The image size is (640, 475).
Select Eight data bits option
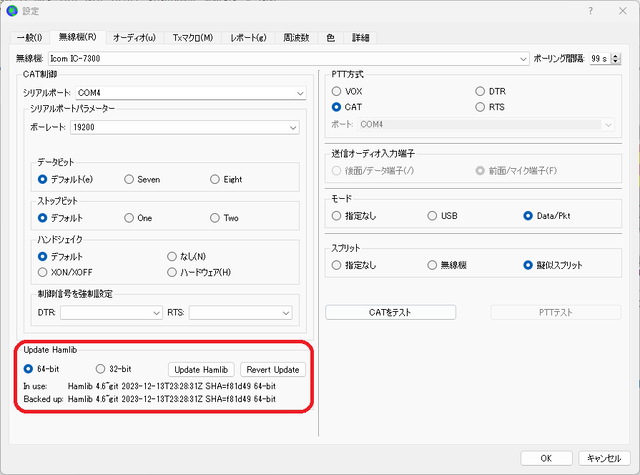215,179
